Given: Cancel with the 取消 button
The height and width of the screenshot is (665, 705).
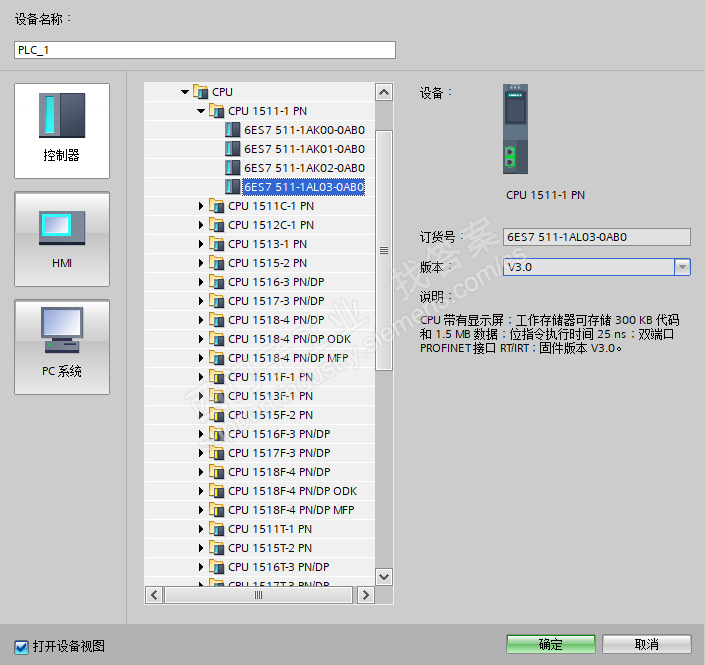Looking at the screenshot, I should (647, 644).
